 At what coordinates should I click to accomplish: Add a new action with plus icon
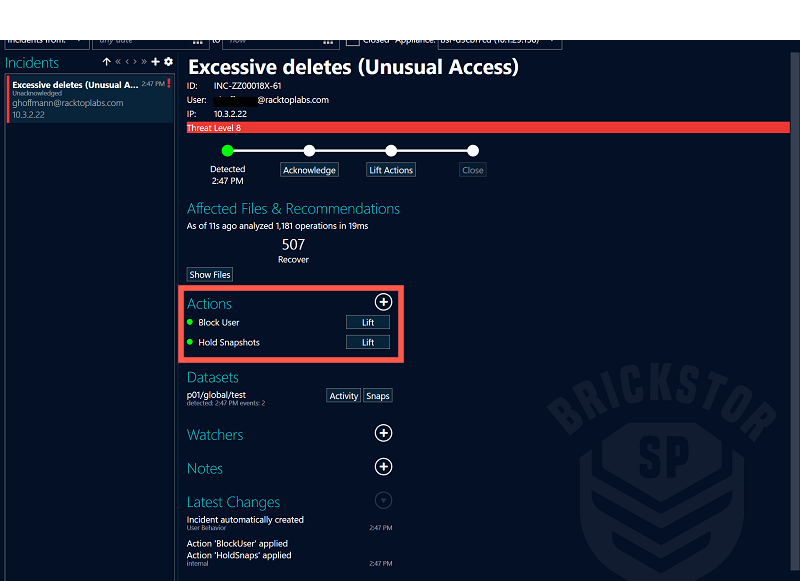(383, 302)
